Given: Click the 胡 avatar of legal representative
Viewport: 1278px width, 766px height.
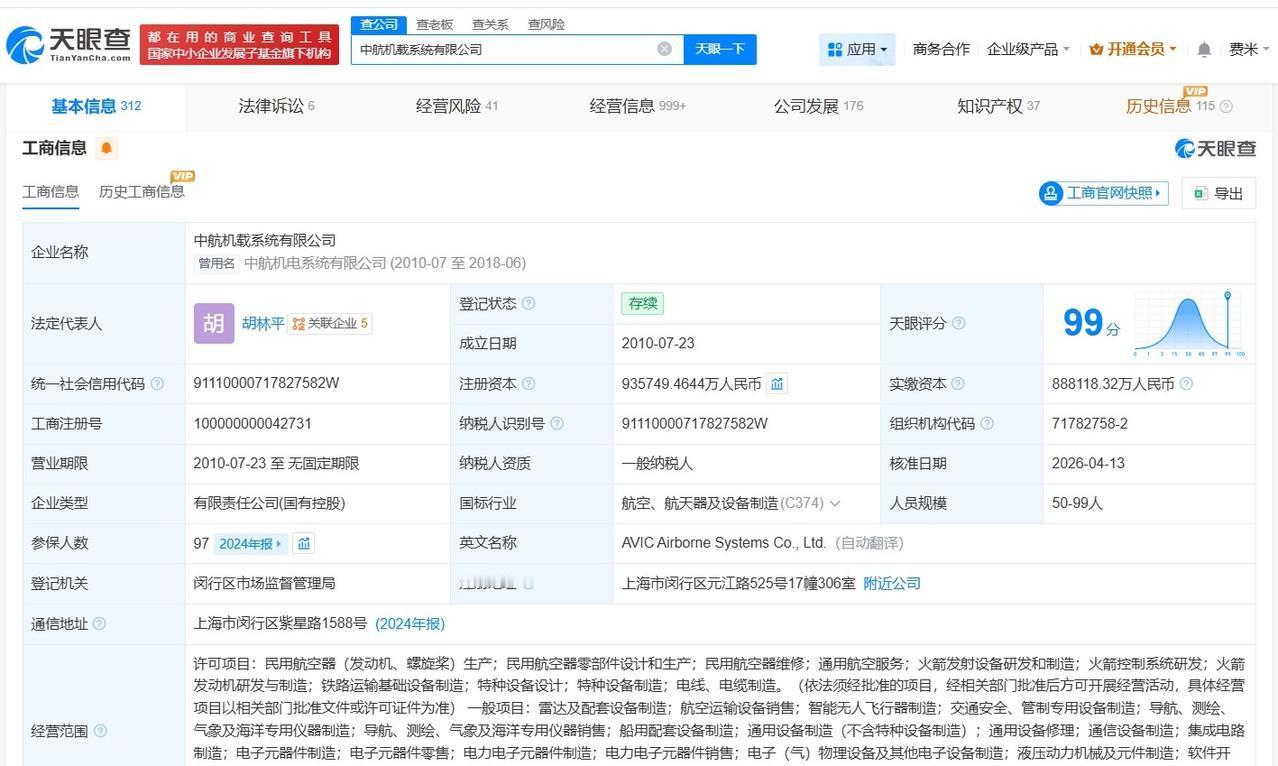Looking at the screenshot, I should pyautogui.click(x=214, y=323).
